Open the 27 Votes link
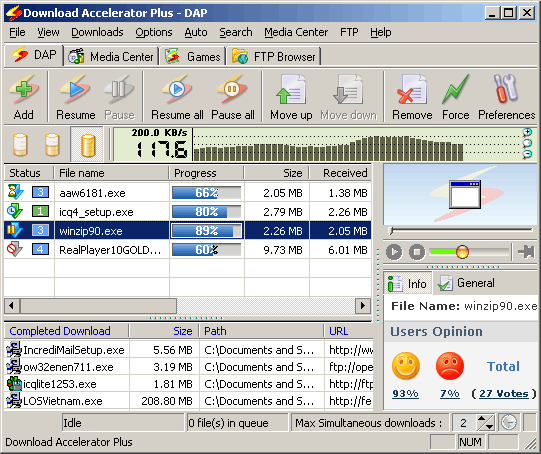The image size is (541, 454). coord(504,394)
